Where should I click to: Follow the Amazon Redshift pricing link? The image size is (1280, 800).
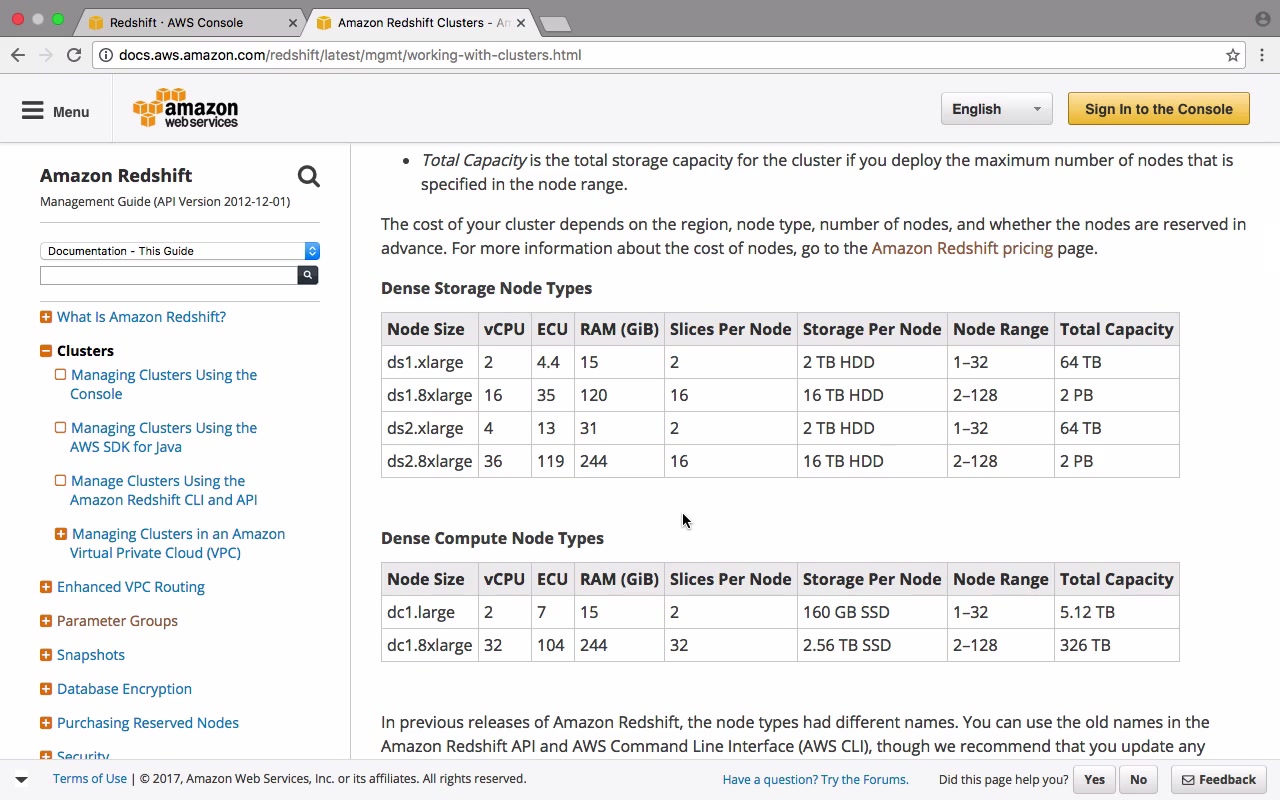coord(962,248)
